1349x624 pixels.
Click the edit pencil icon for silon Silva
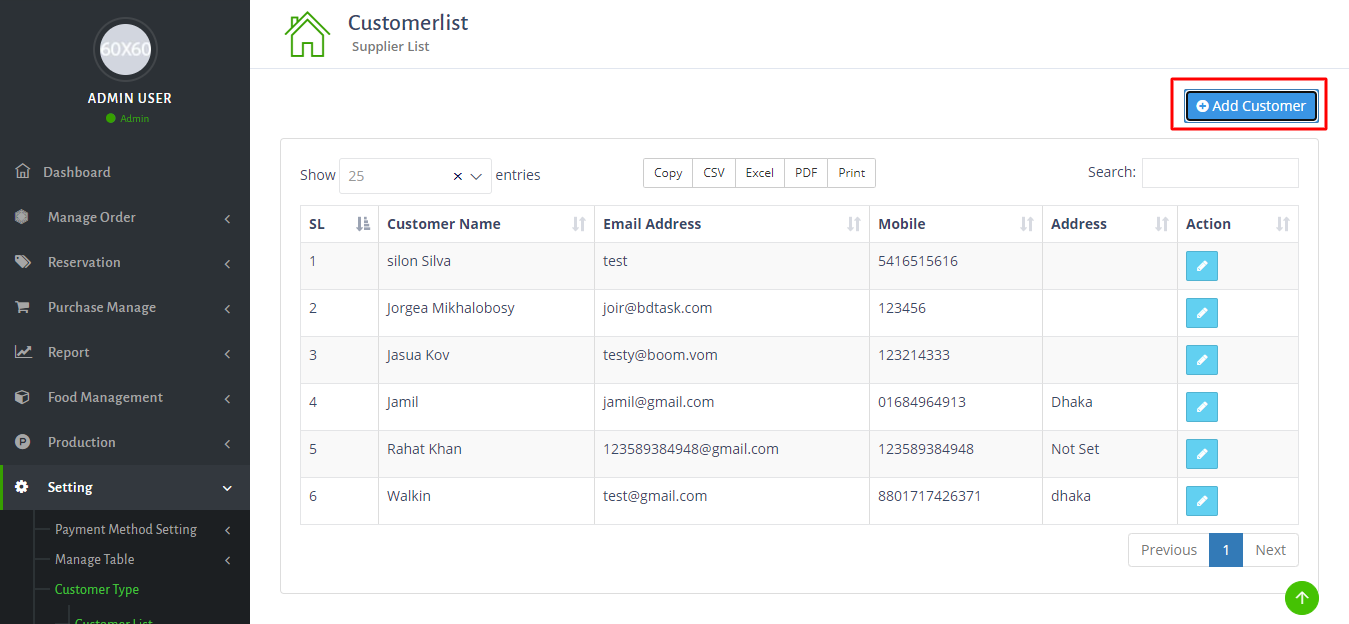click(x=1201, y=266)
